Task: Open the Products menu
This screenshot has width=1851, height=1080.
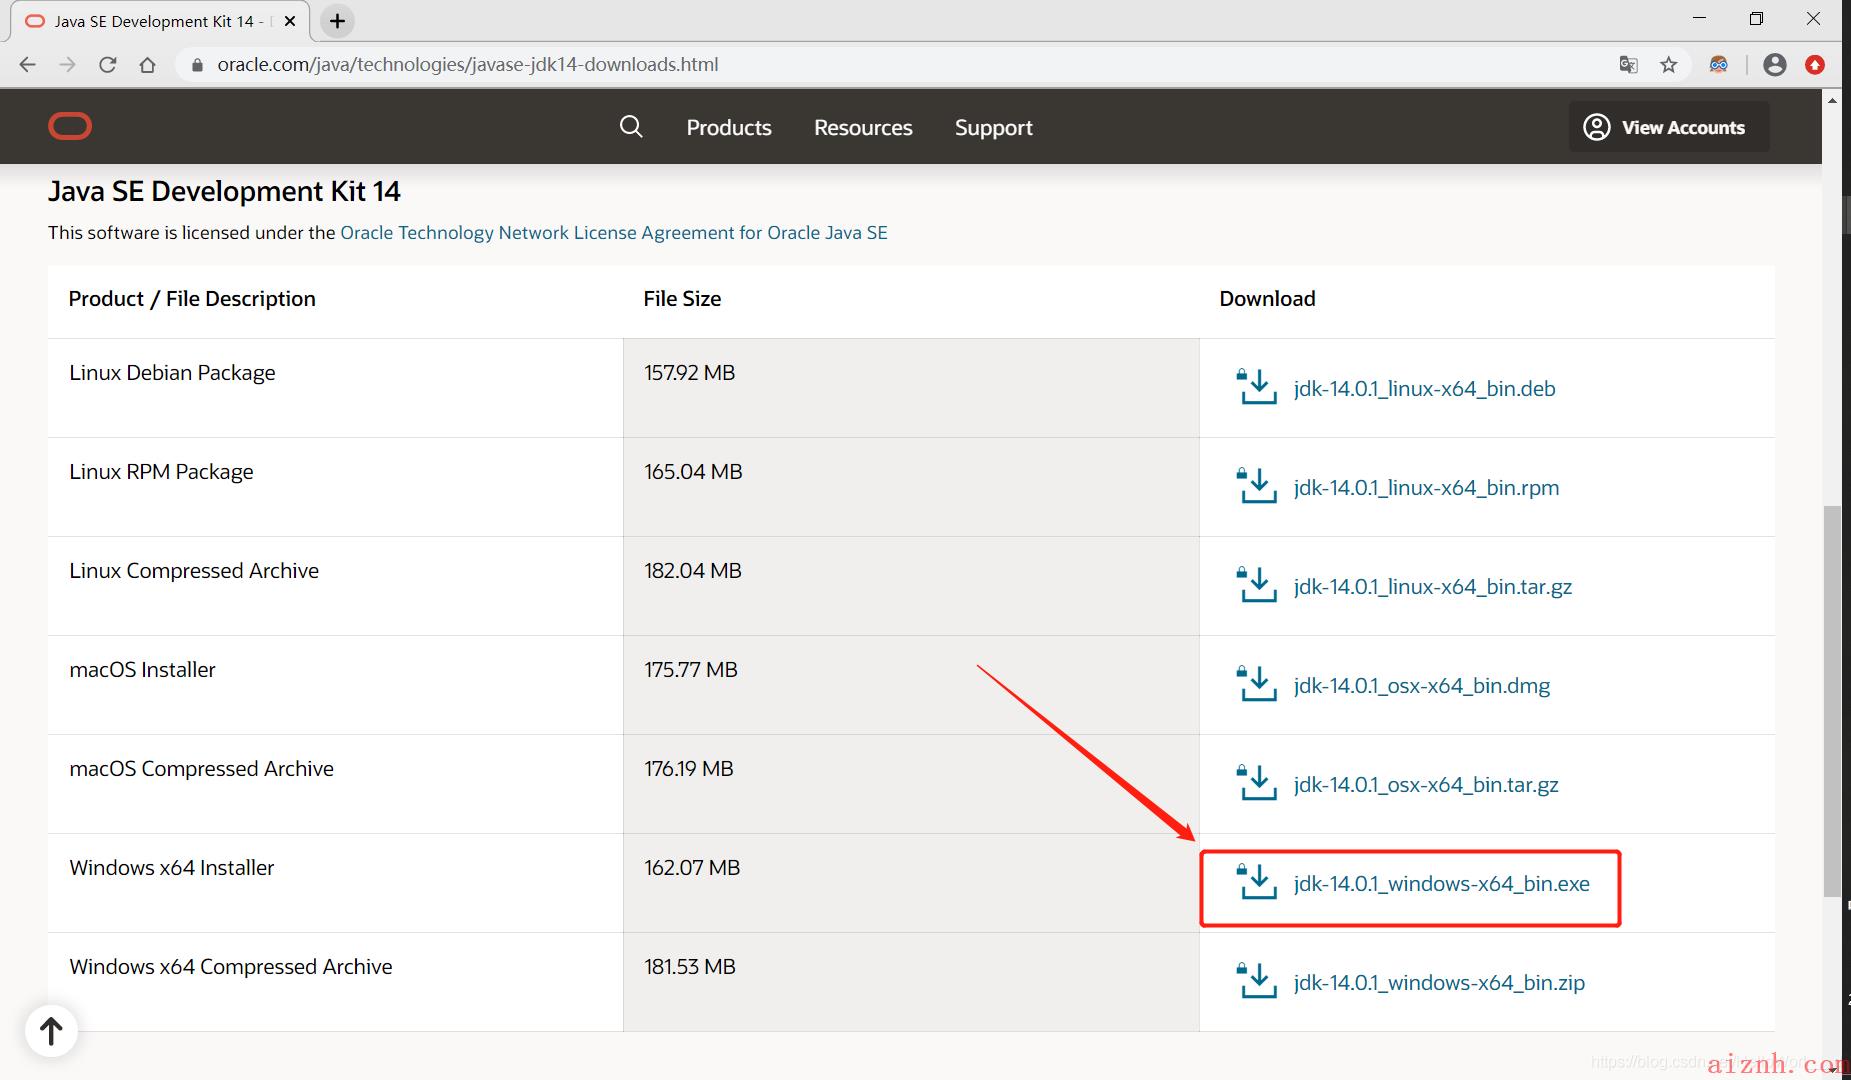Action: pyautogui.click(x=729, y=128)
